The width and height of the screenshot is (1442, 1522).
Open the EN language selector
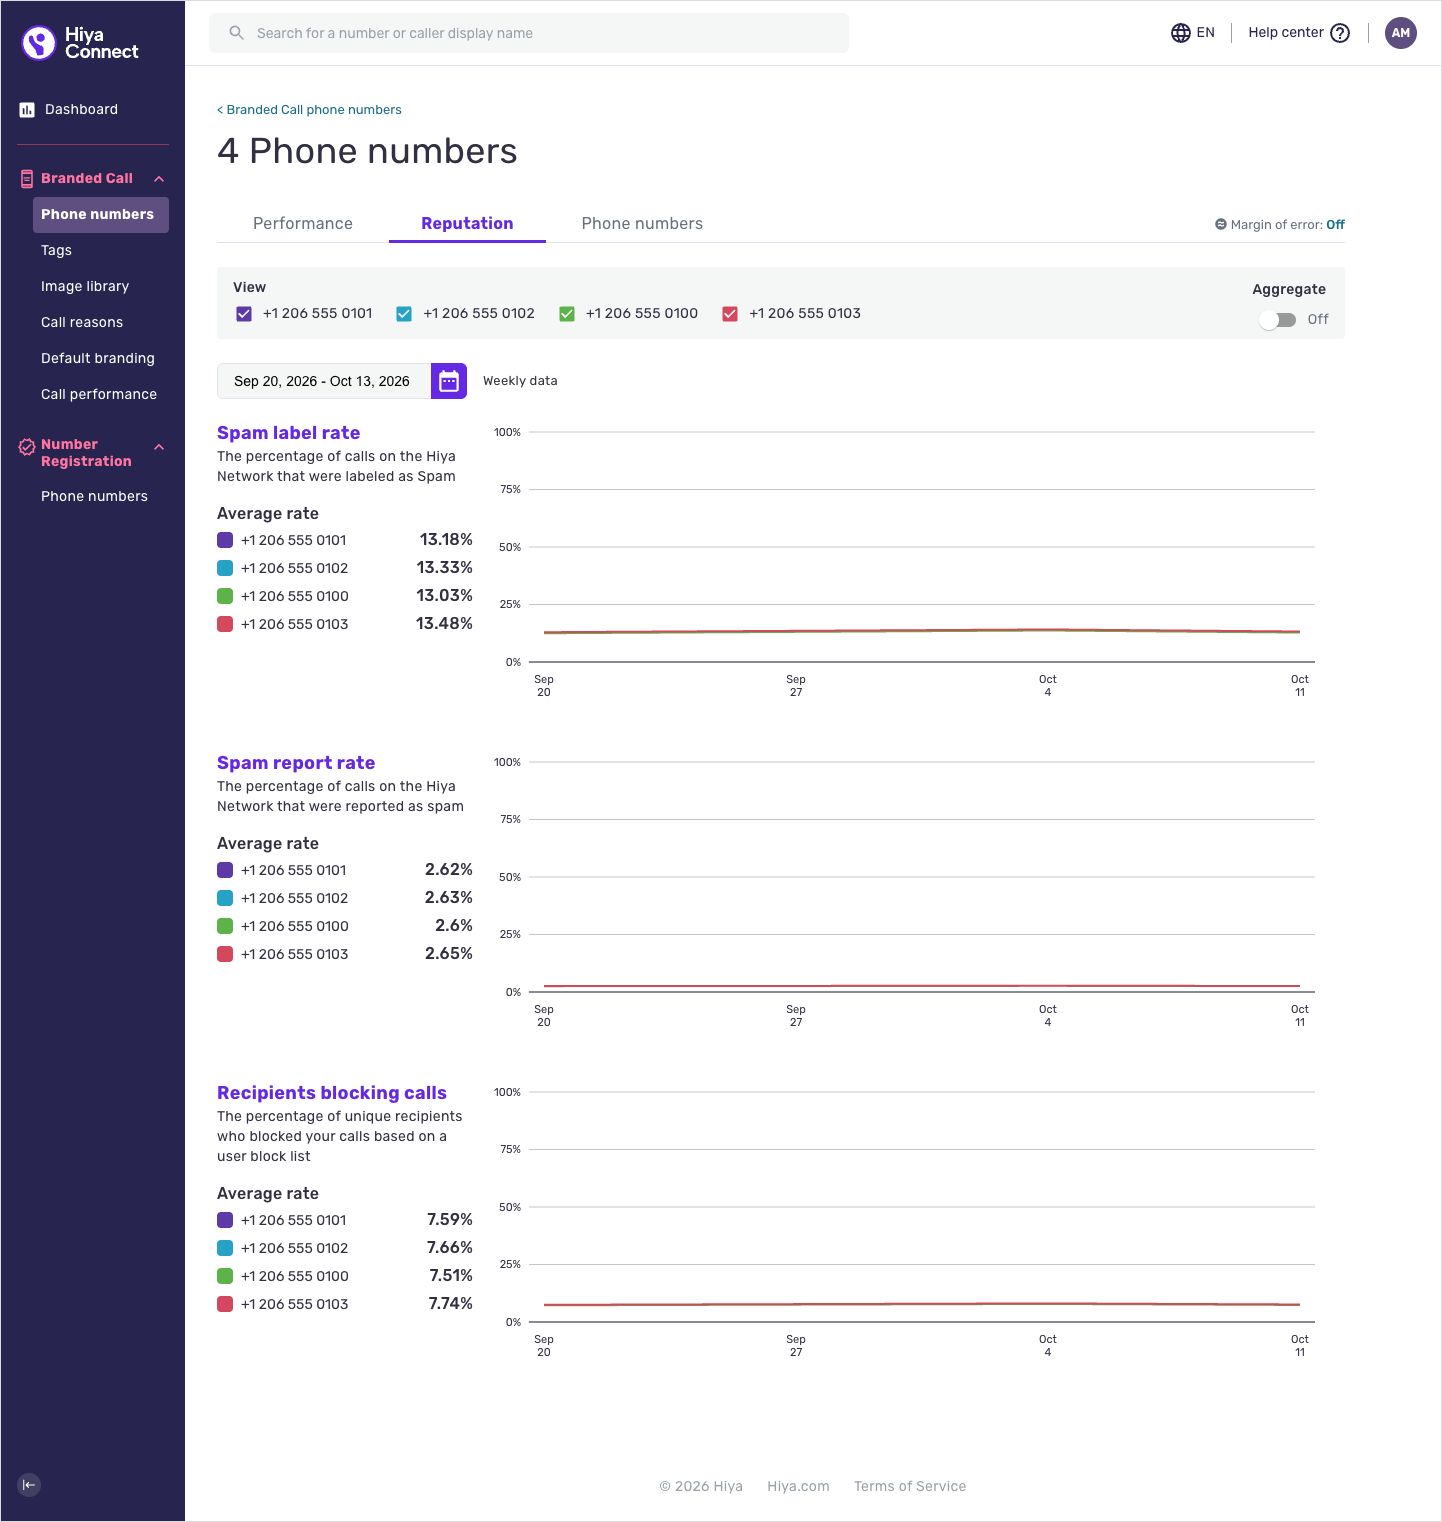click(x=1193, y=33)
